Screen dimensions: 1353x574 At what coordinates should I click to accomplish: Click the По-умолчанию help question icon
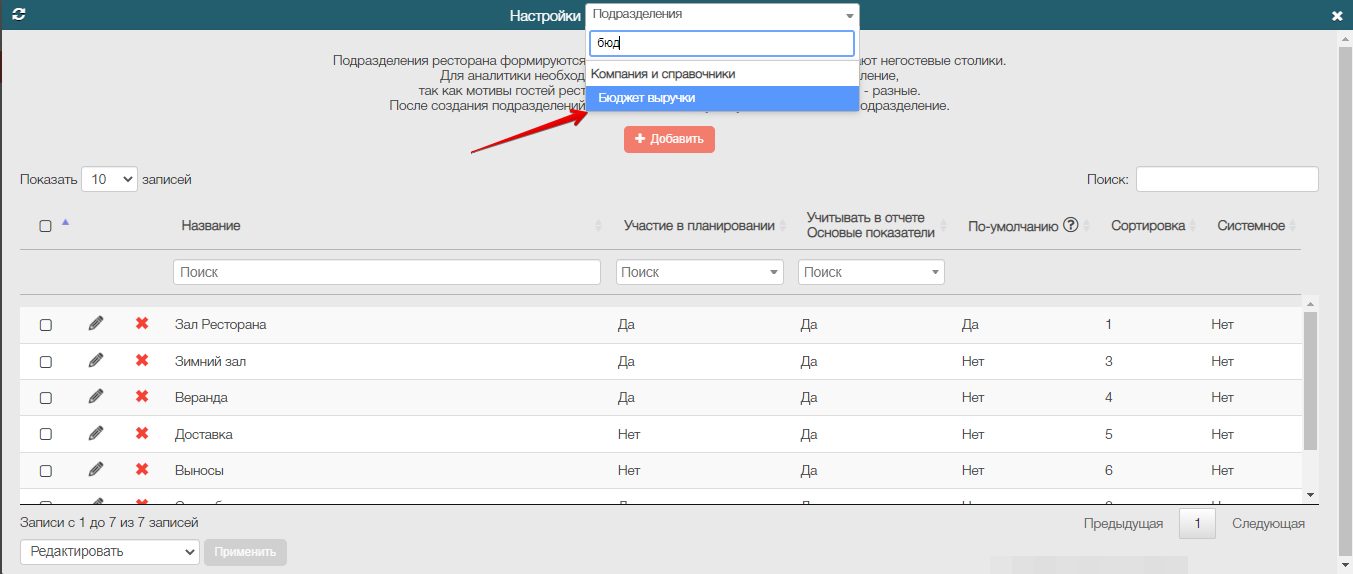click(1071, 225)
